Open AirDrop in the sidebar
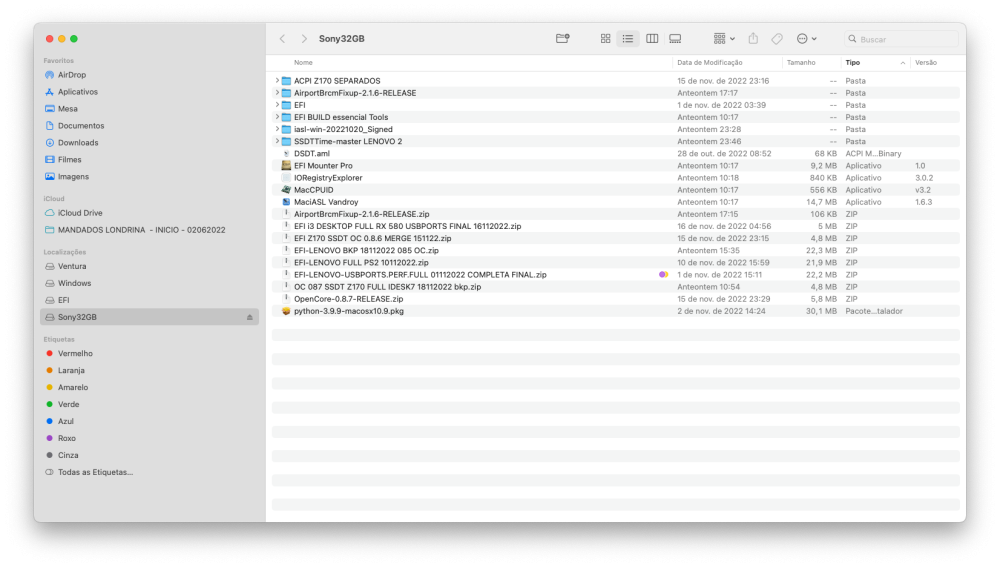1000x567 pixels. tap(72, 75)
